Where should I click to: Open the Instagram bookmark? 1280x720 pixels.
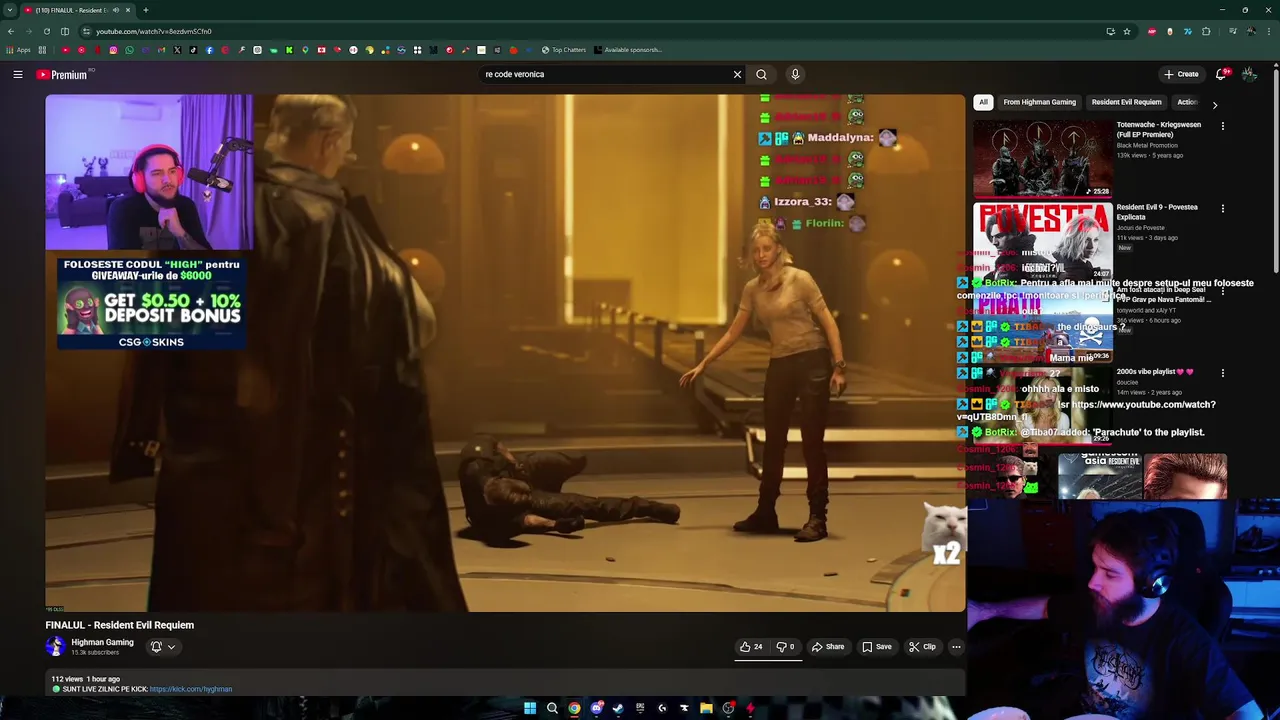click(x=113, y=50)
